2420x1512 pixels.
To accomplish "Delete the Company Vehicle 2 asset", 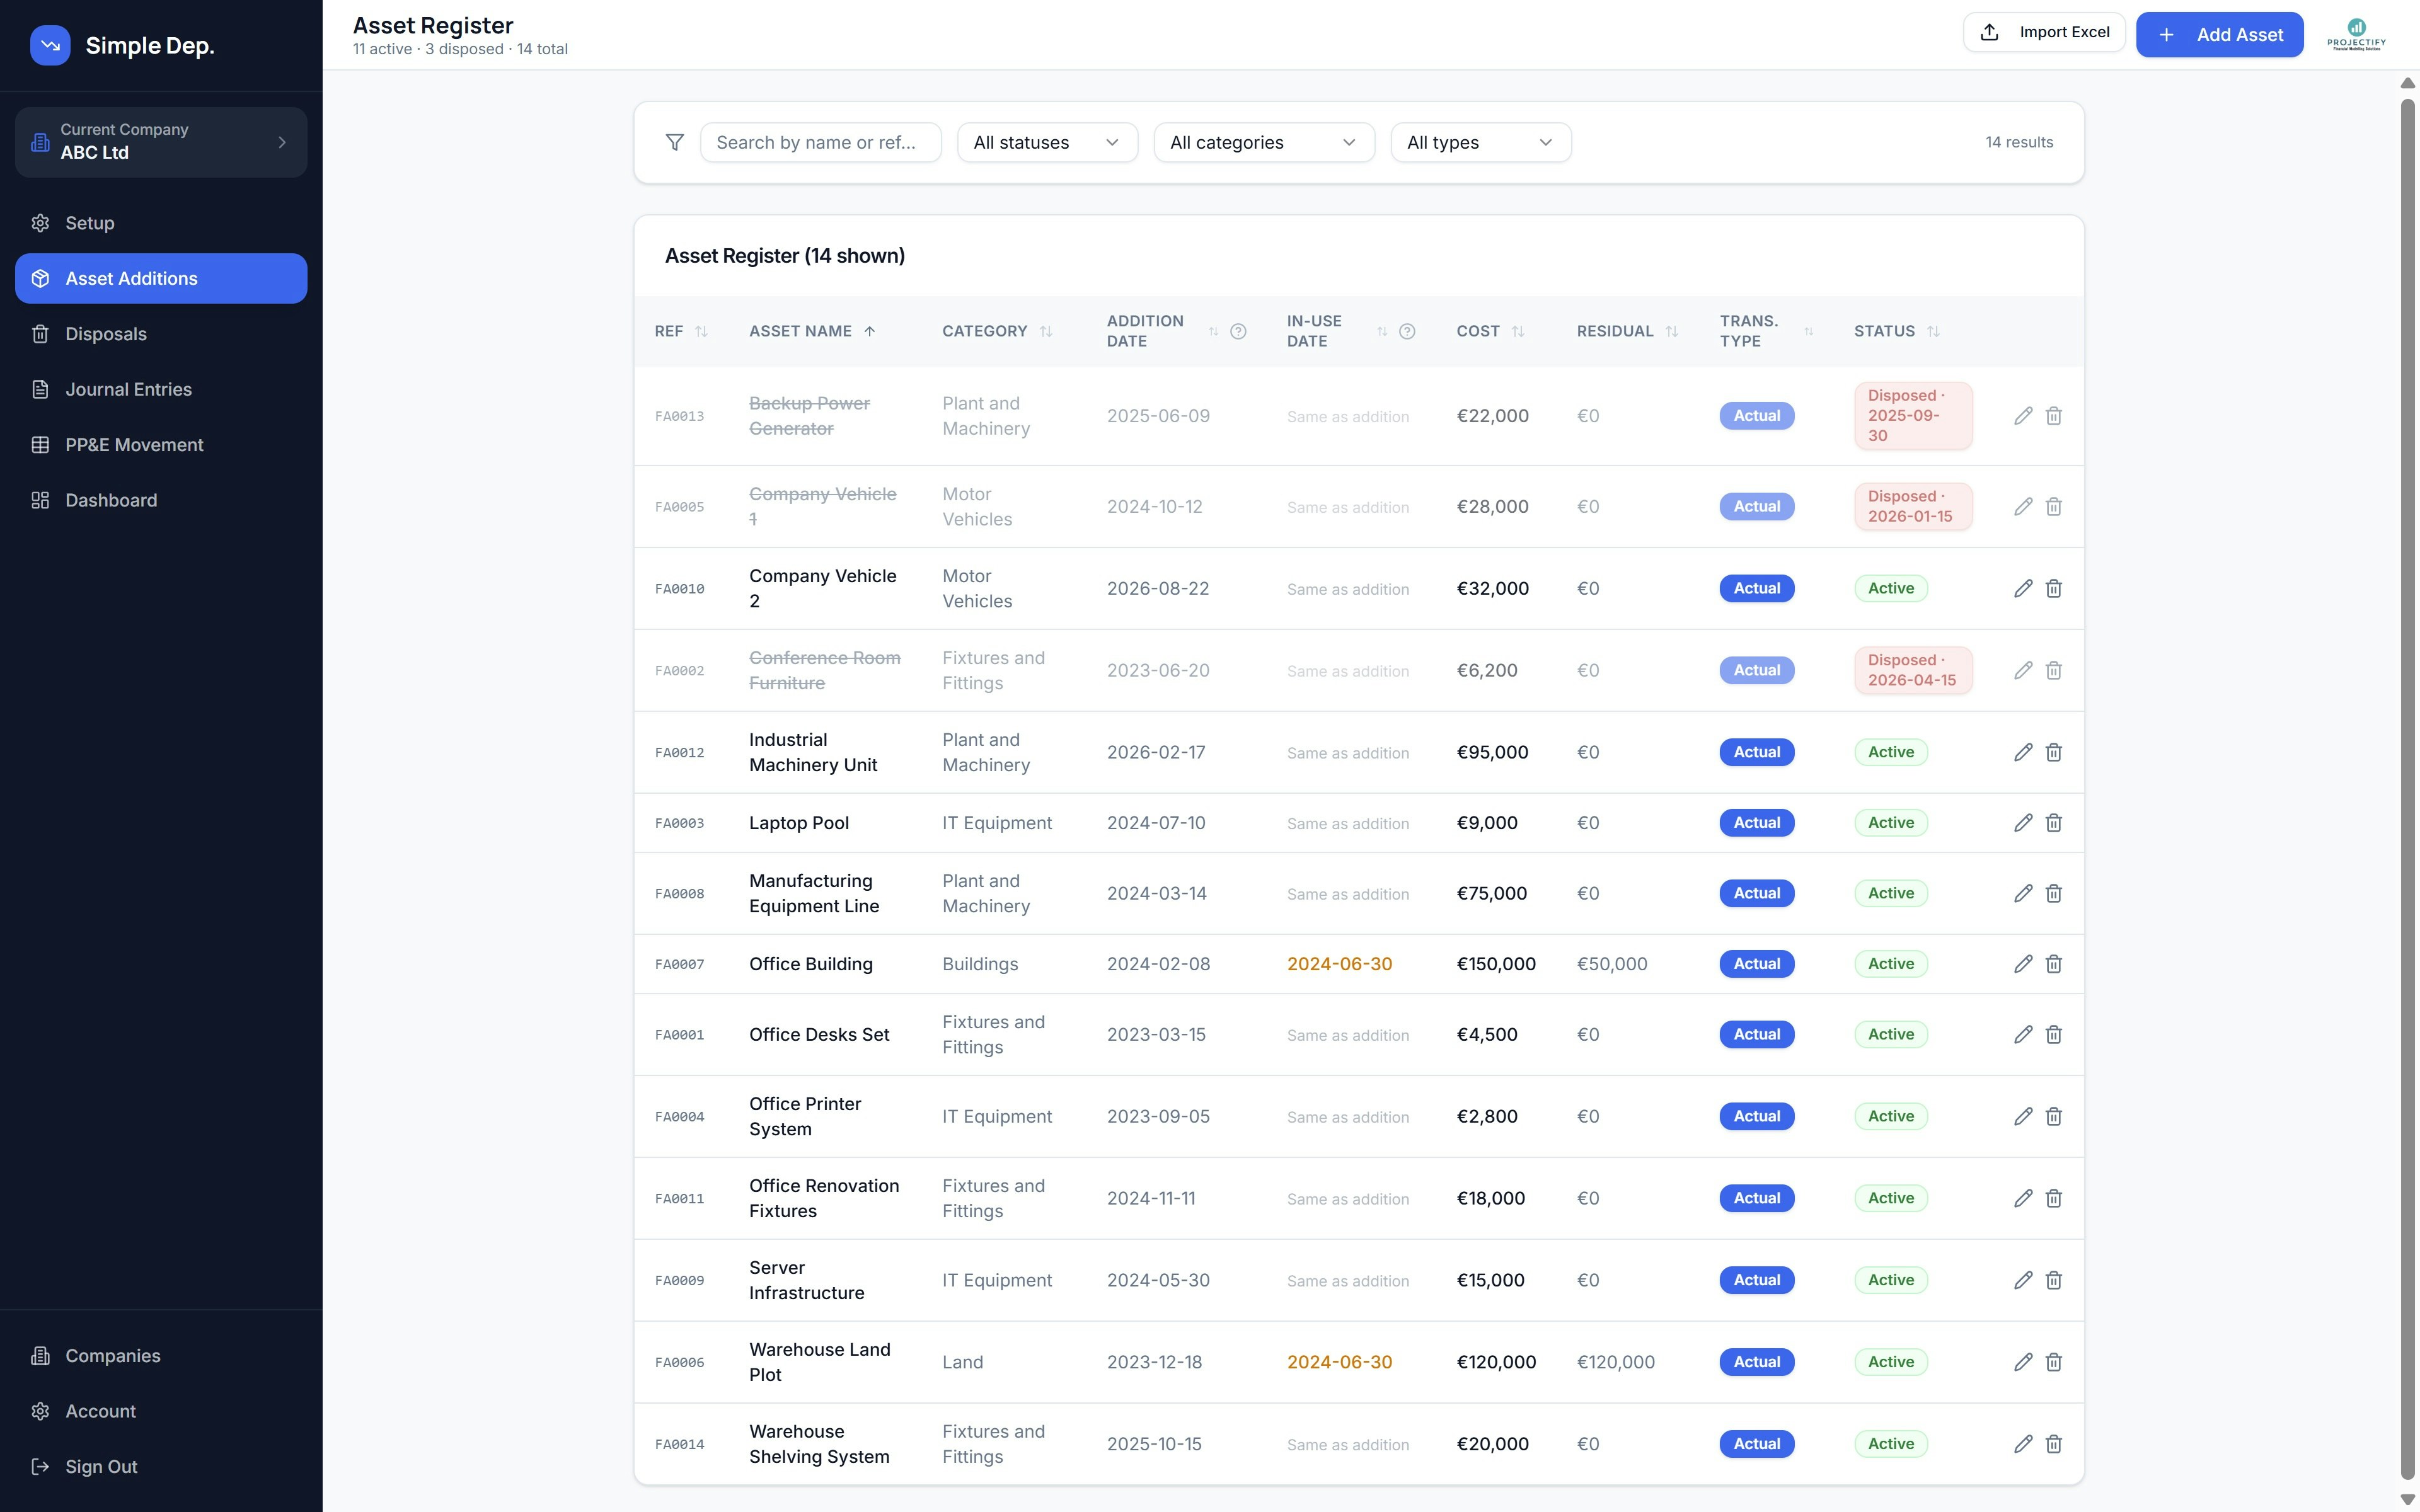I will [2053, 588].
